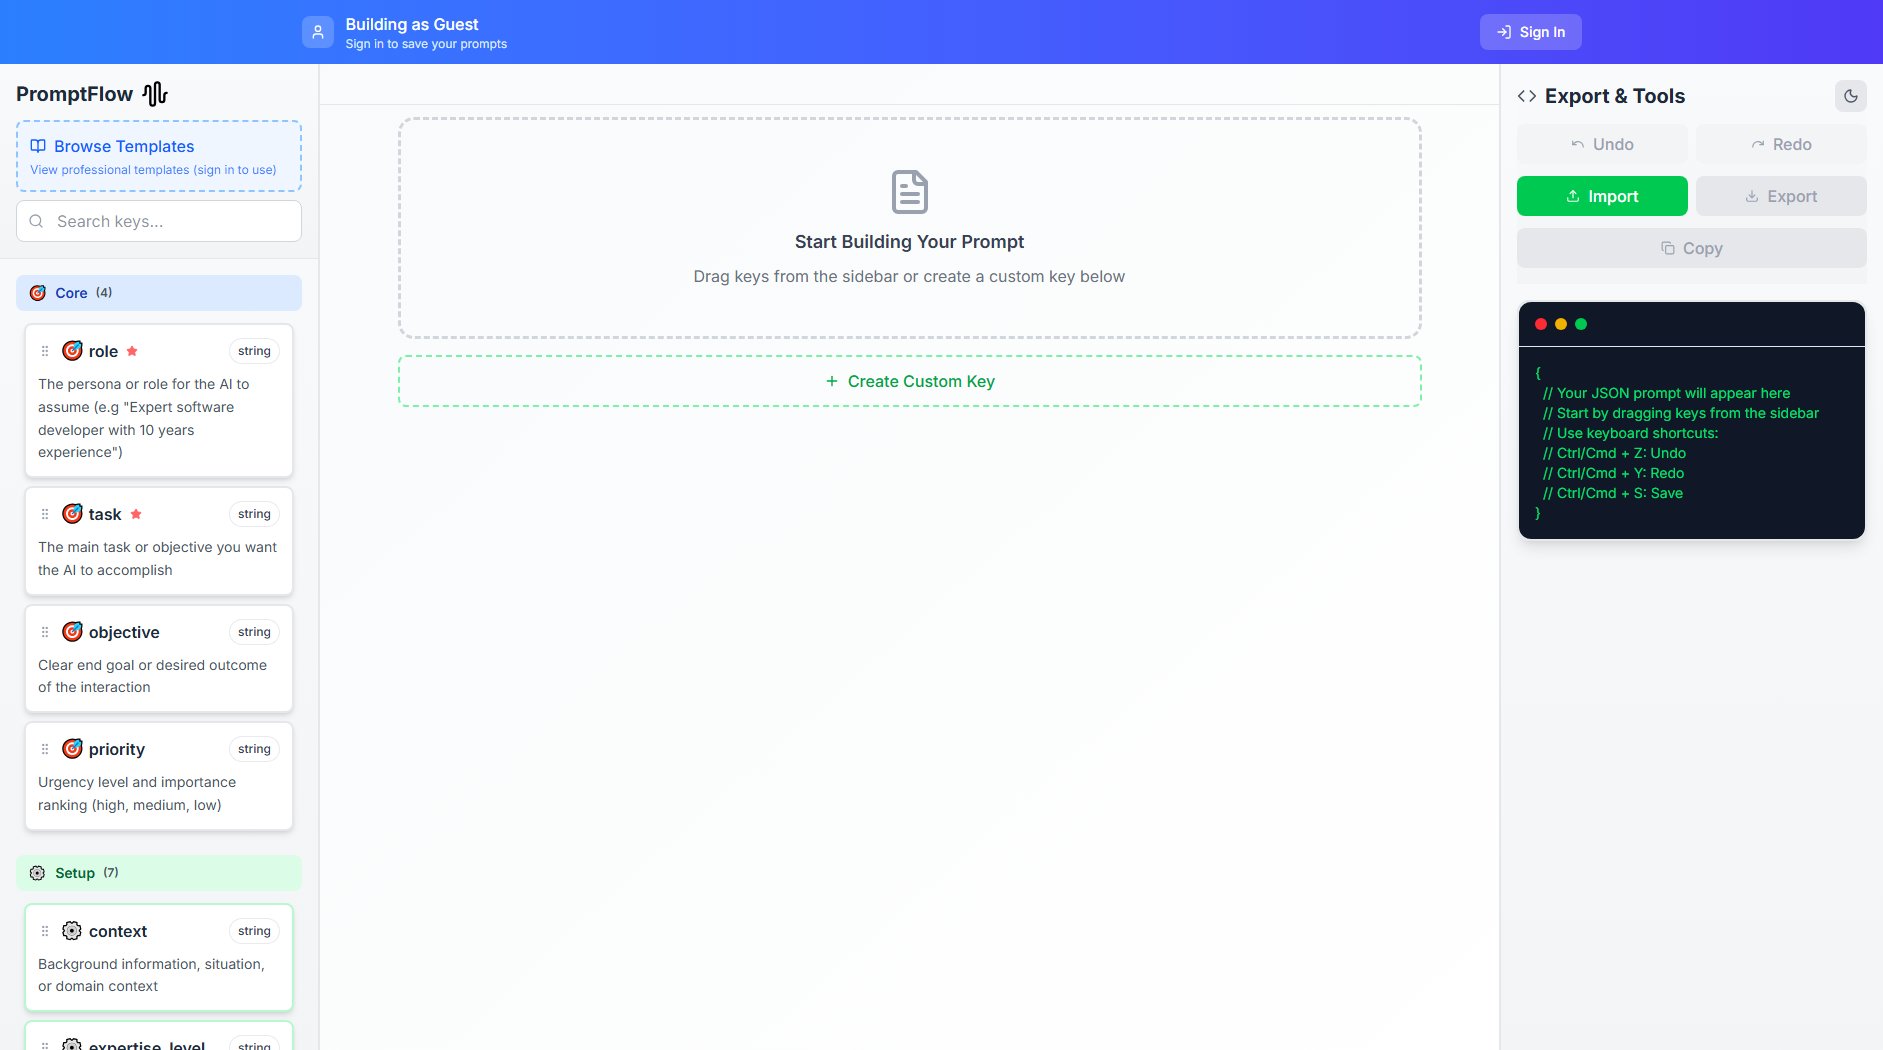Grab the drag handle on the role card
1883x1050 pixels.
click(x=45, y=351)
